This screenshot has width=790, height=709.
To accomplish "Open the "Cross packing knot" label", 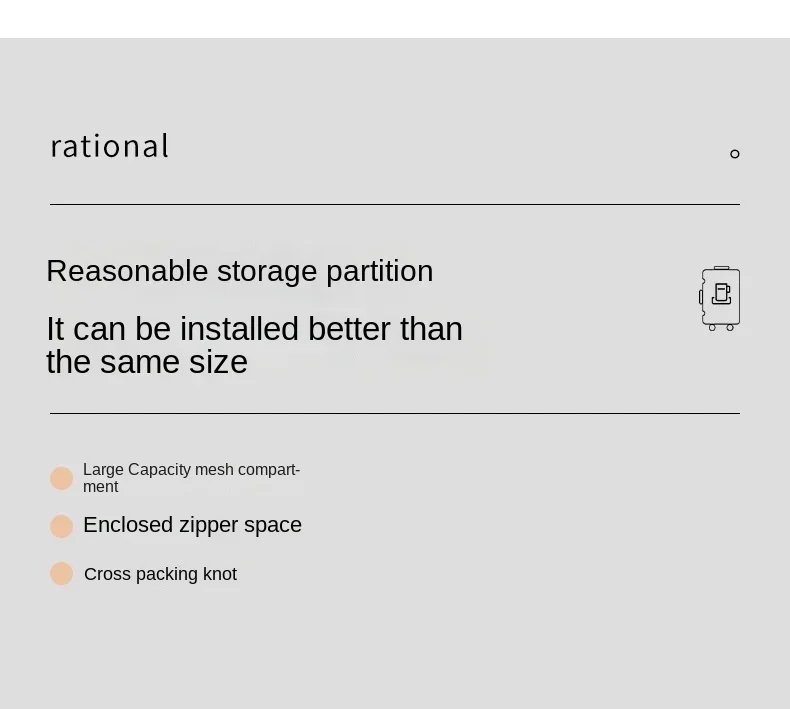I will click(x=160, y=574).
